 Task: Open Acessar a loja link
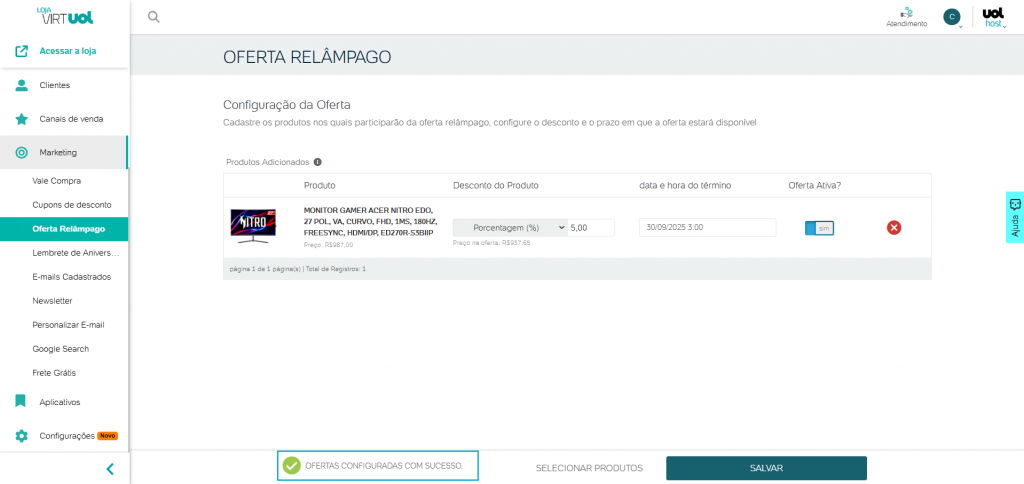[x=67, y=51]
